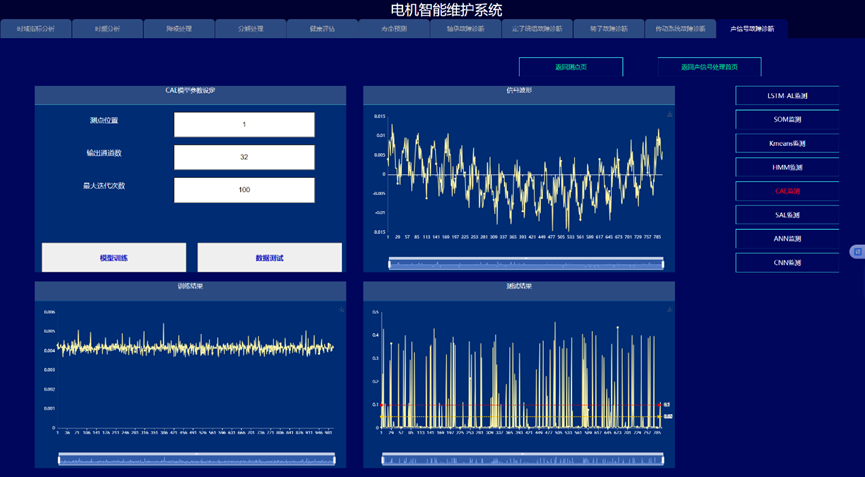
Task: Select the 轴承故障诊断 tab
Action: pos(464,29)
